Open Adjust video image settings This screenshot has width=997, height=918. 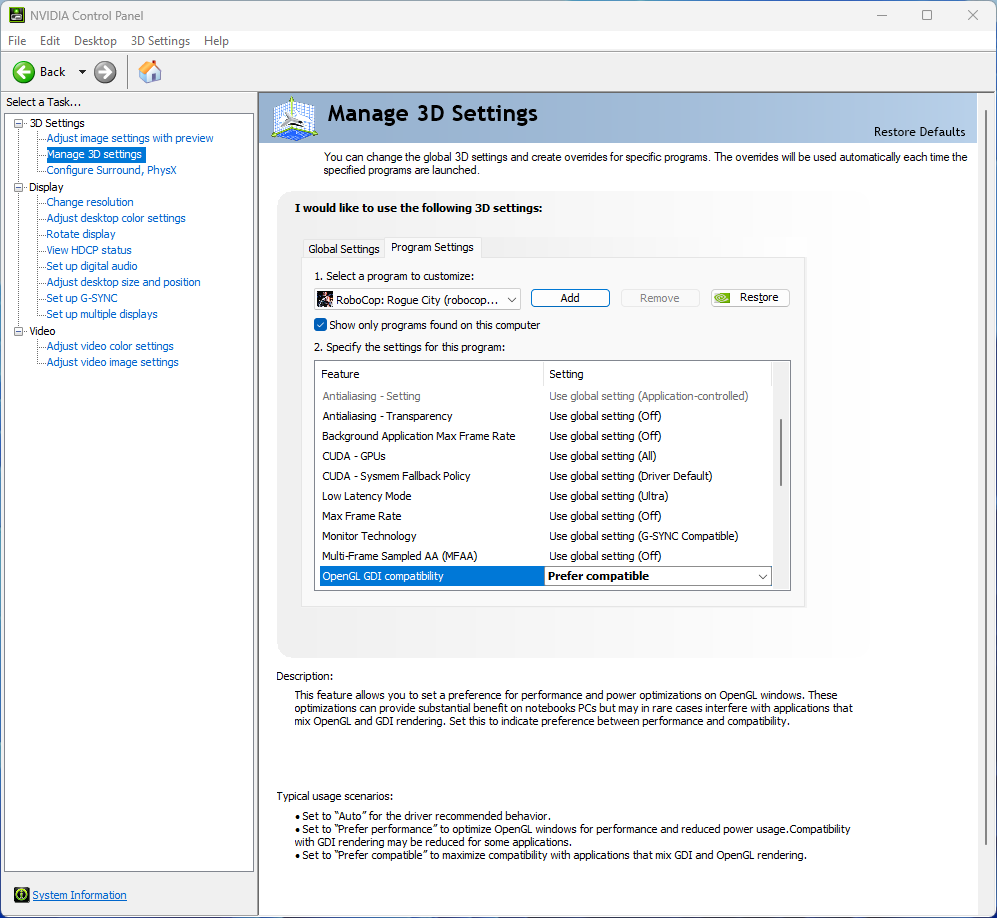(113, 362)
